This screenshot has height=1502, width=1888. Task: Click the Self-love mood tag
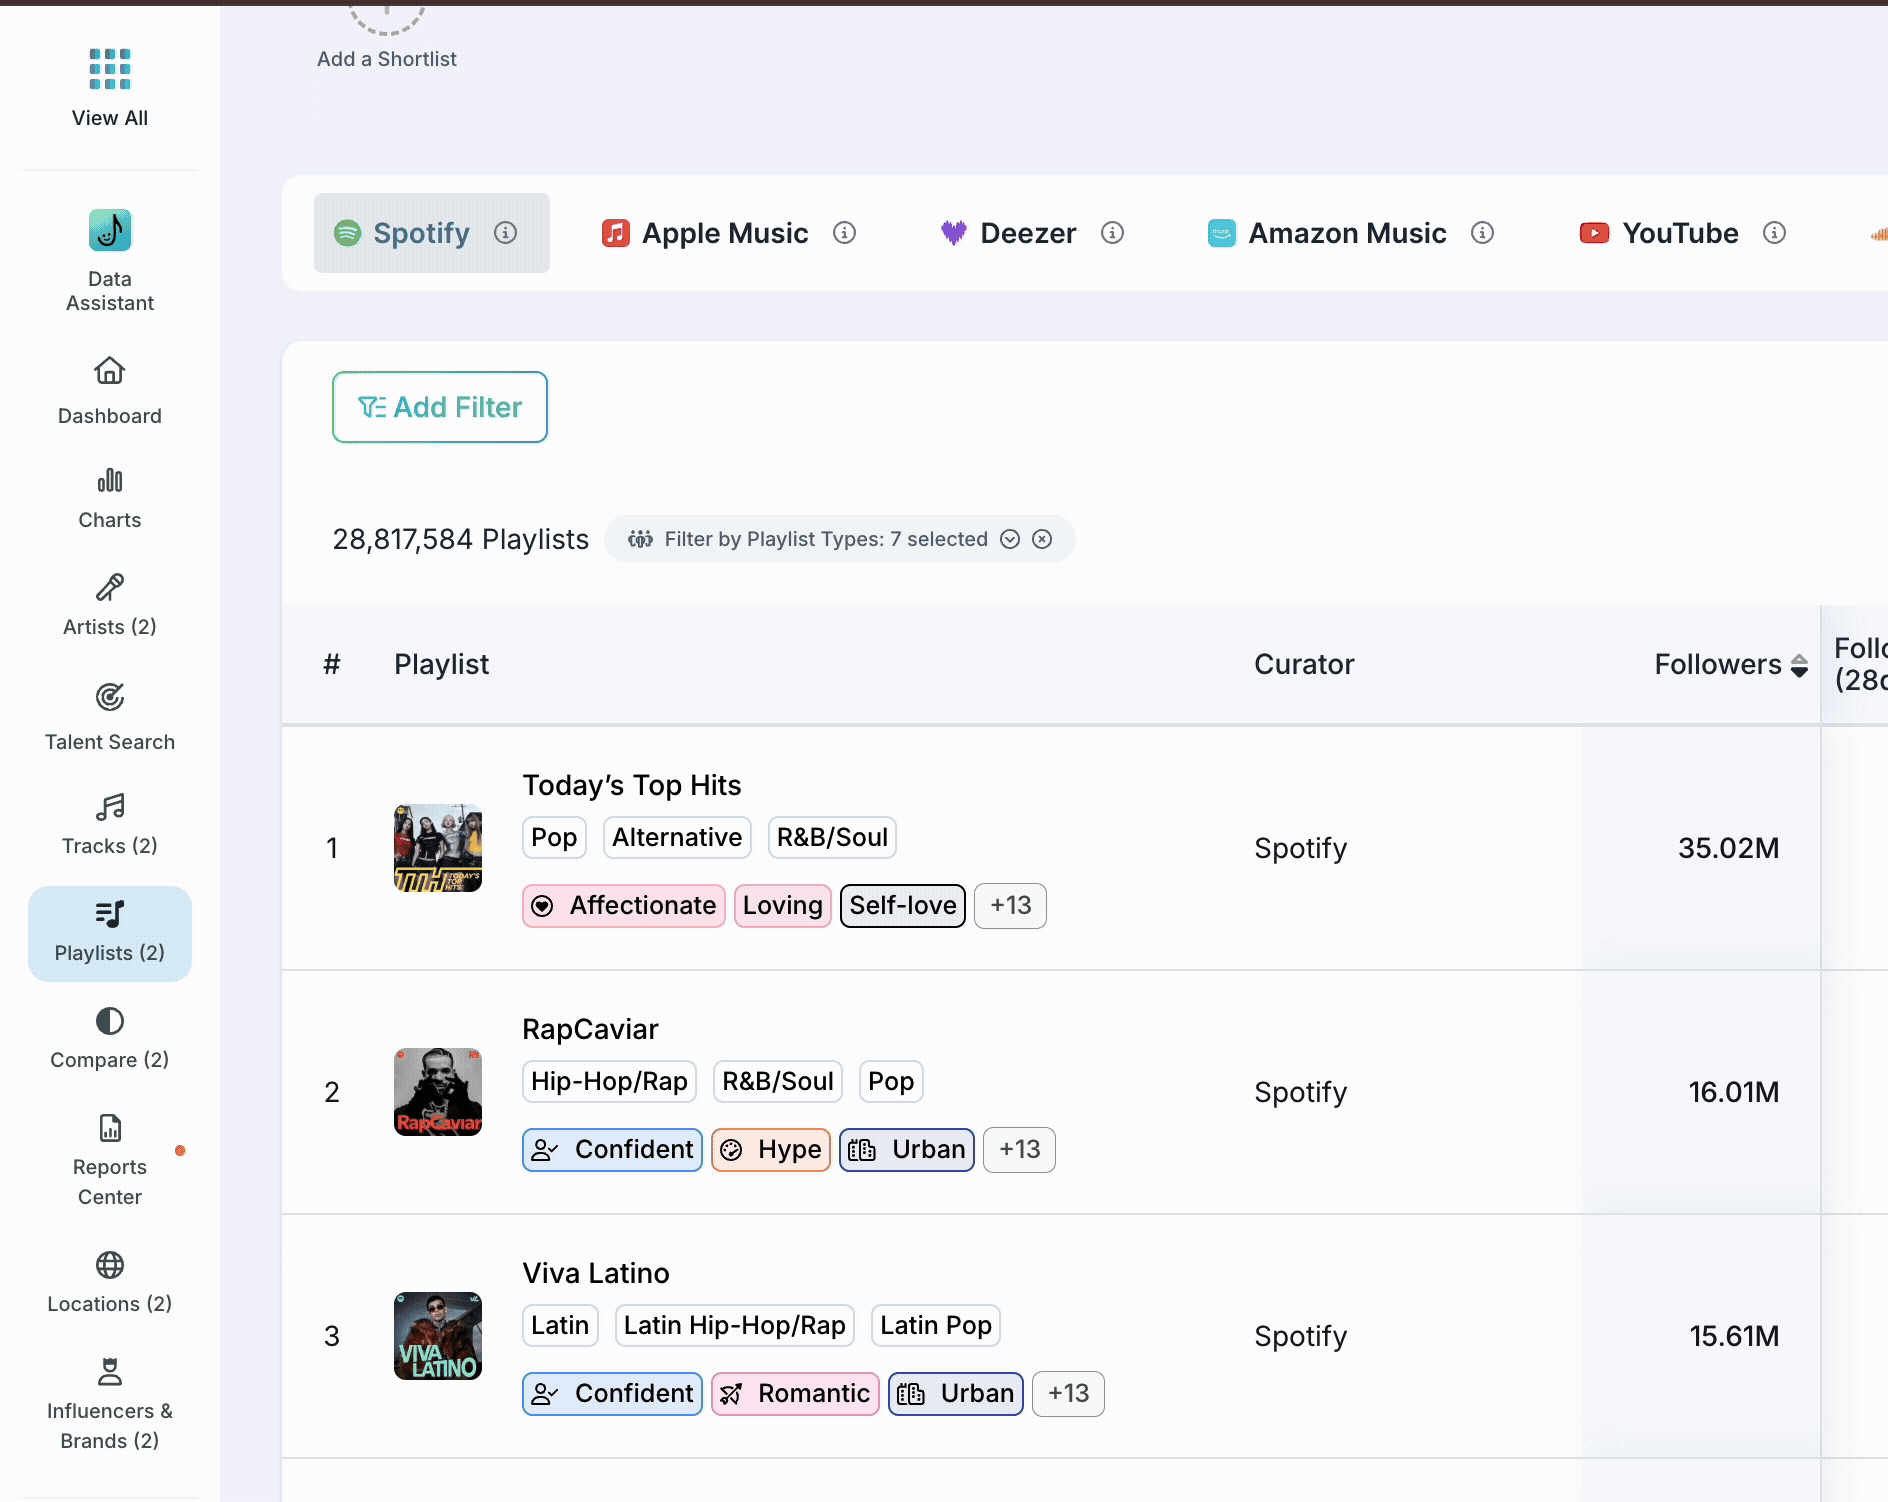(903, 905)
